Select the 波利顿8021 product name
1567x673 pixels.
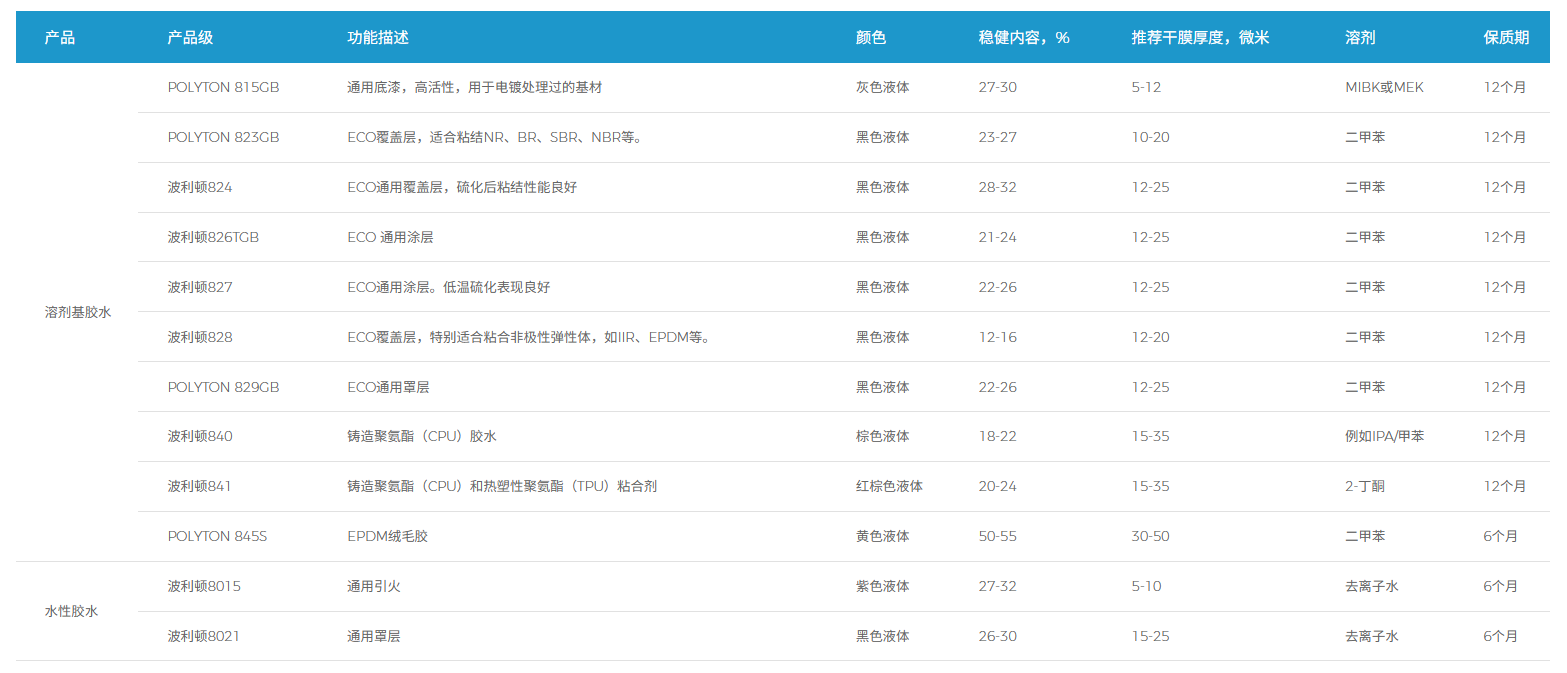point(204,637)
